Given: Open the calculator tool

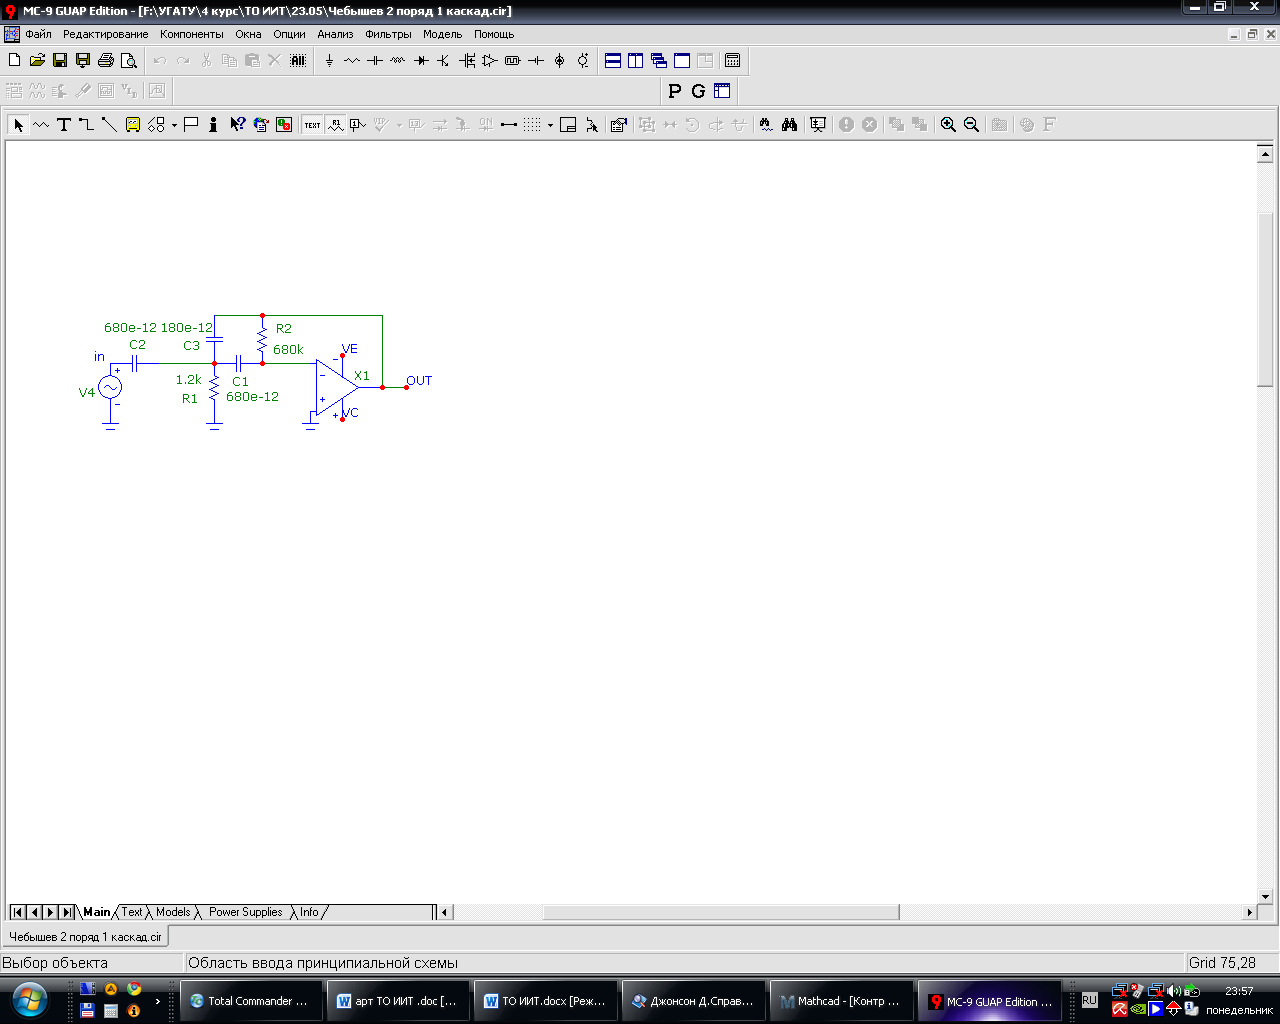Looking at the screenshot, I should pyautogui.click(x=733, y=60).
